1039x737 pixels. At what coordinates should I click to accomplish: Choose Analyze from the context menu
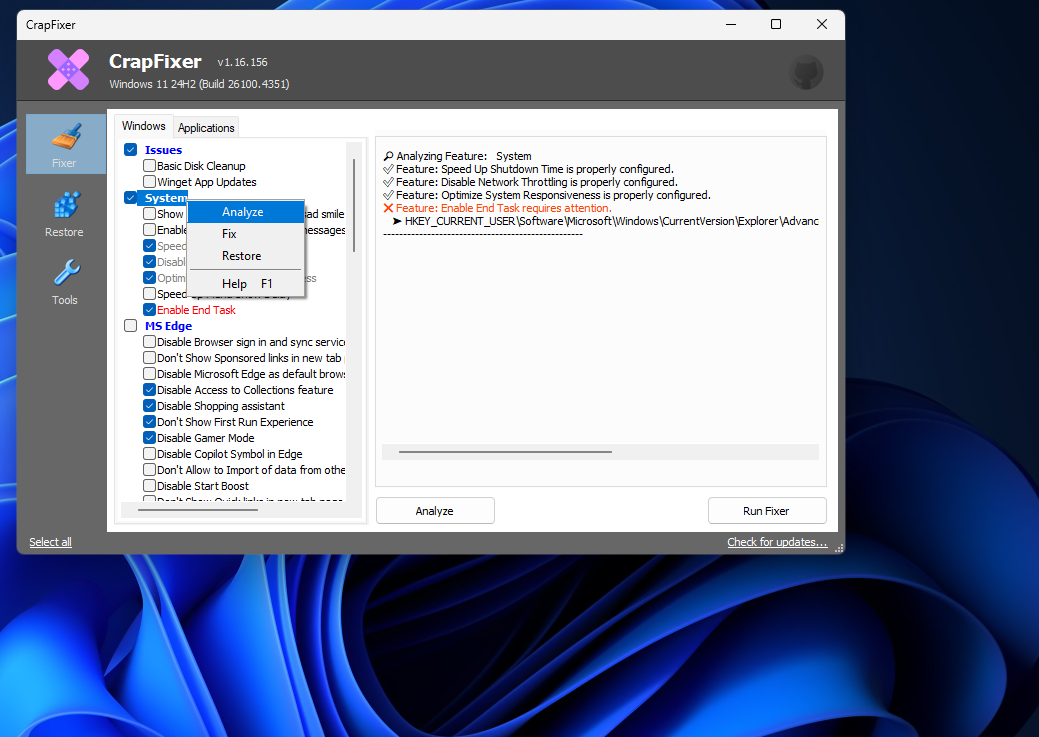coord(243,211)
